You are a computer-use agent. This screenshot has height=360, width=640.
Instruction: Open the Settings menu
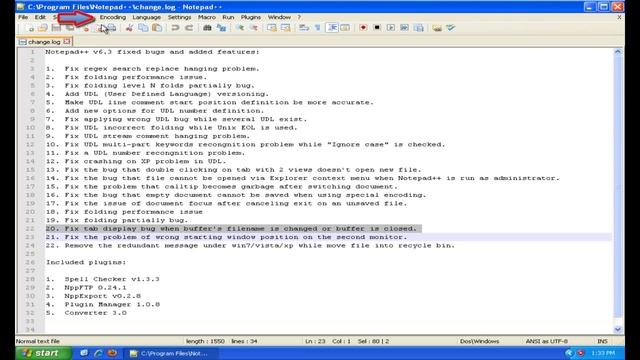pyautogui.click(x=179, y=17)
